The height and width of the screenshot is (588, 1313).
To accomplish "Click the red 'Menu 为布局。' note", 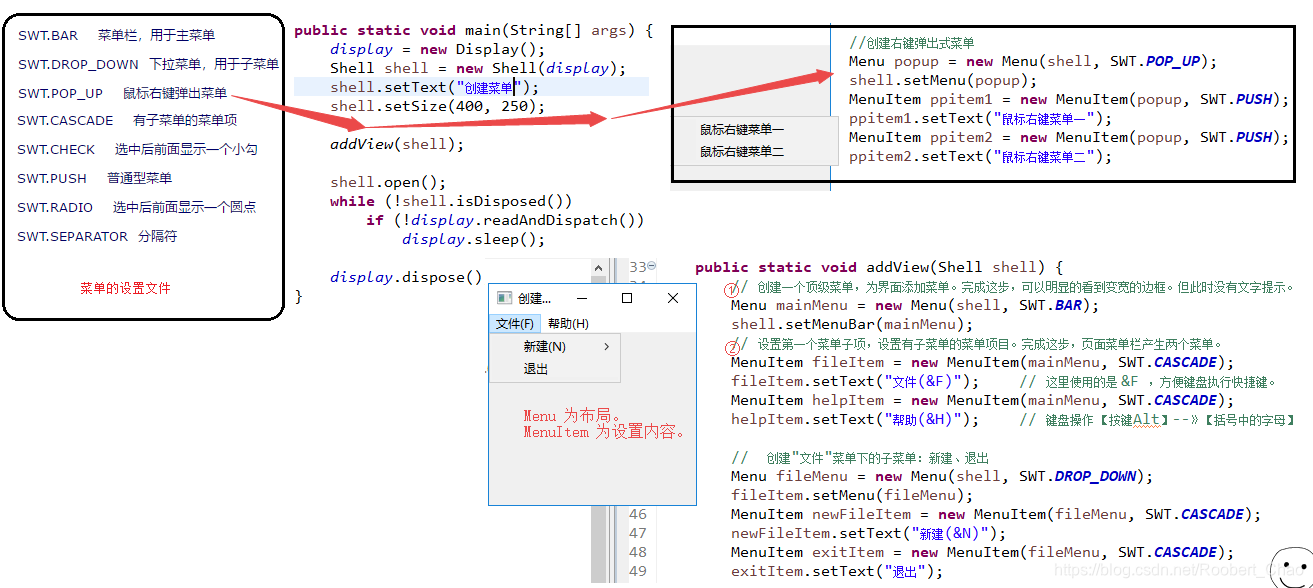I will point(572,416).
